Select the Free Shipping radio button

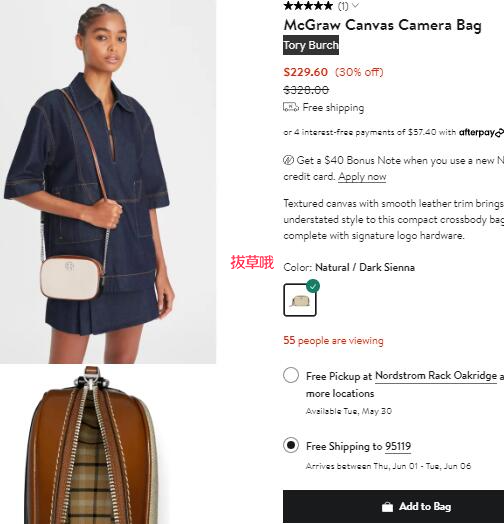click(x=291, y=445)
